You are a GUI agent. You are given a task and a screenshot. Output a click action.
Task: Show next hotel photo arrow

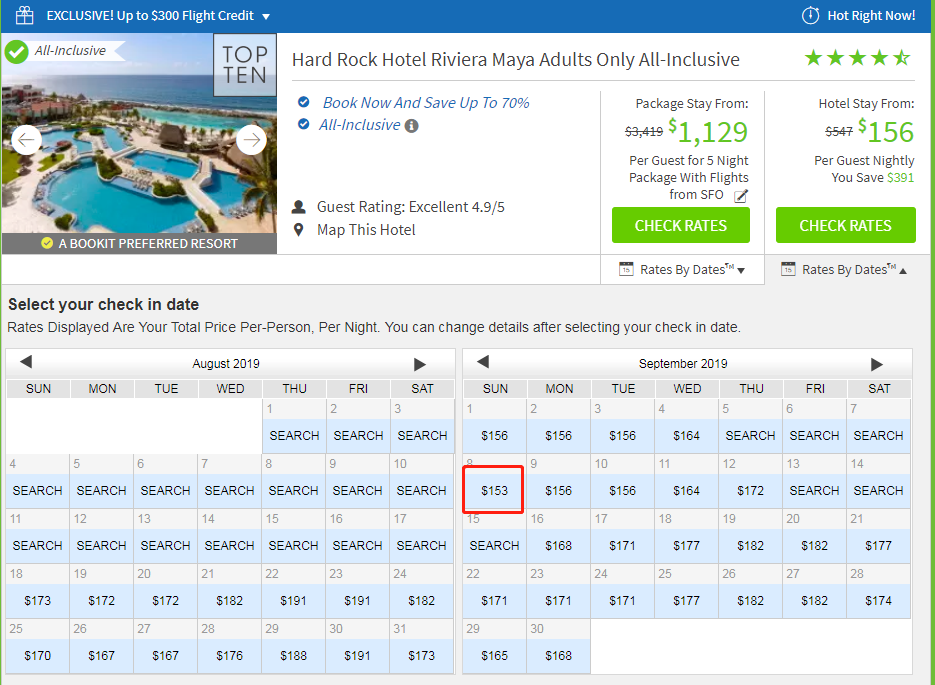coord(252,140)
